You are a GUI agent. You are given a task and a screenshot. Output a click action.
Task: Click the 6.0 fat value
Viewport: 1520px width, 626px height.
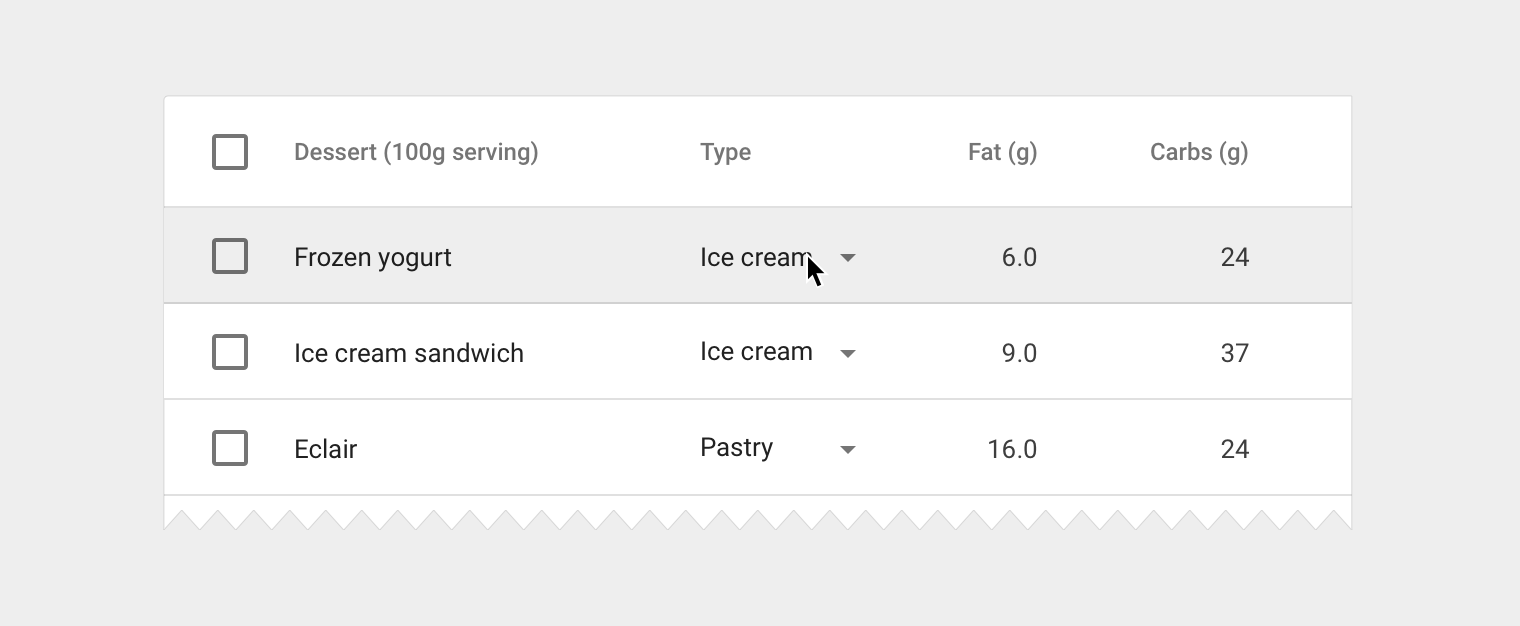point(1019,257)
